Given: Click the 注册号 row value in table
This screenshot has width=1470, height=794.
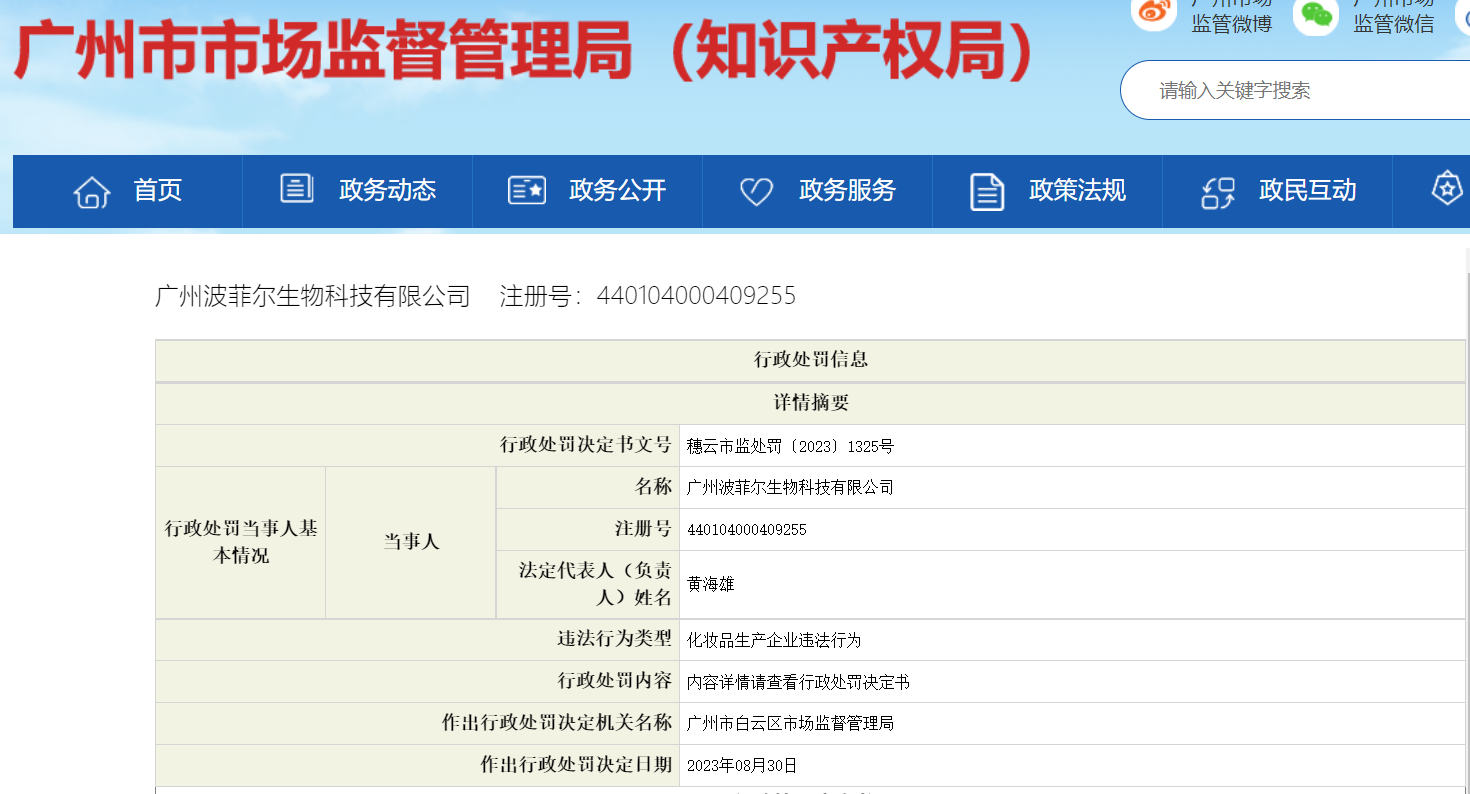Looking at the screenshot, I should click(x=747, y=530).
